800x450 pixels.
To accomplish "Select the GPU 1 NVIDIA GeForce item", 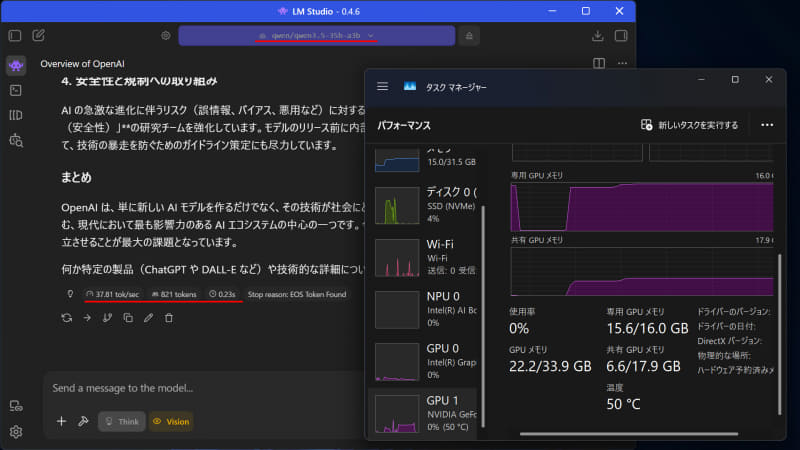I will coord(423,413).
